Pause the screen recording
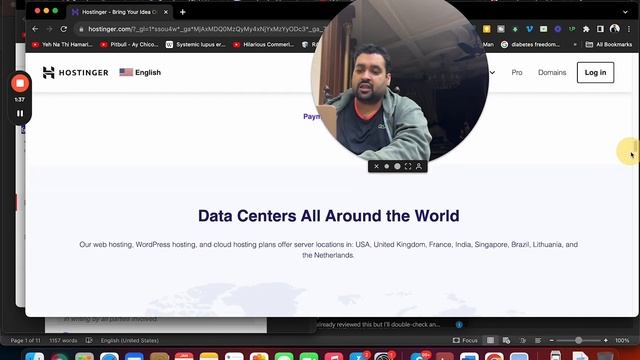This screenshot has height=360, width=640. click(x=20, y=113)
